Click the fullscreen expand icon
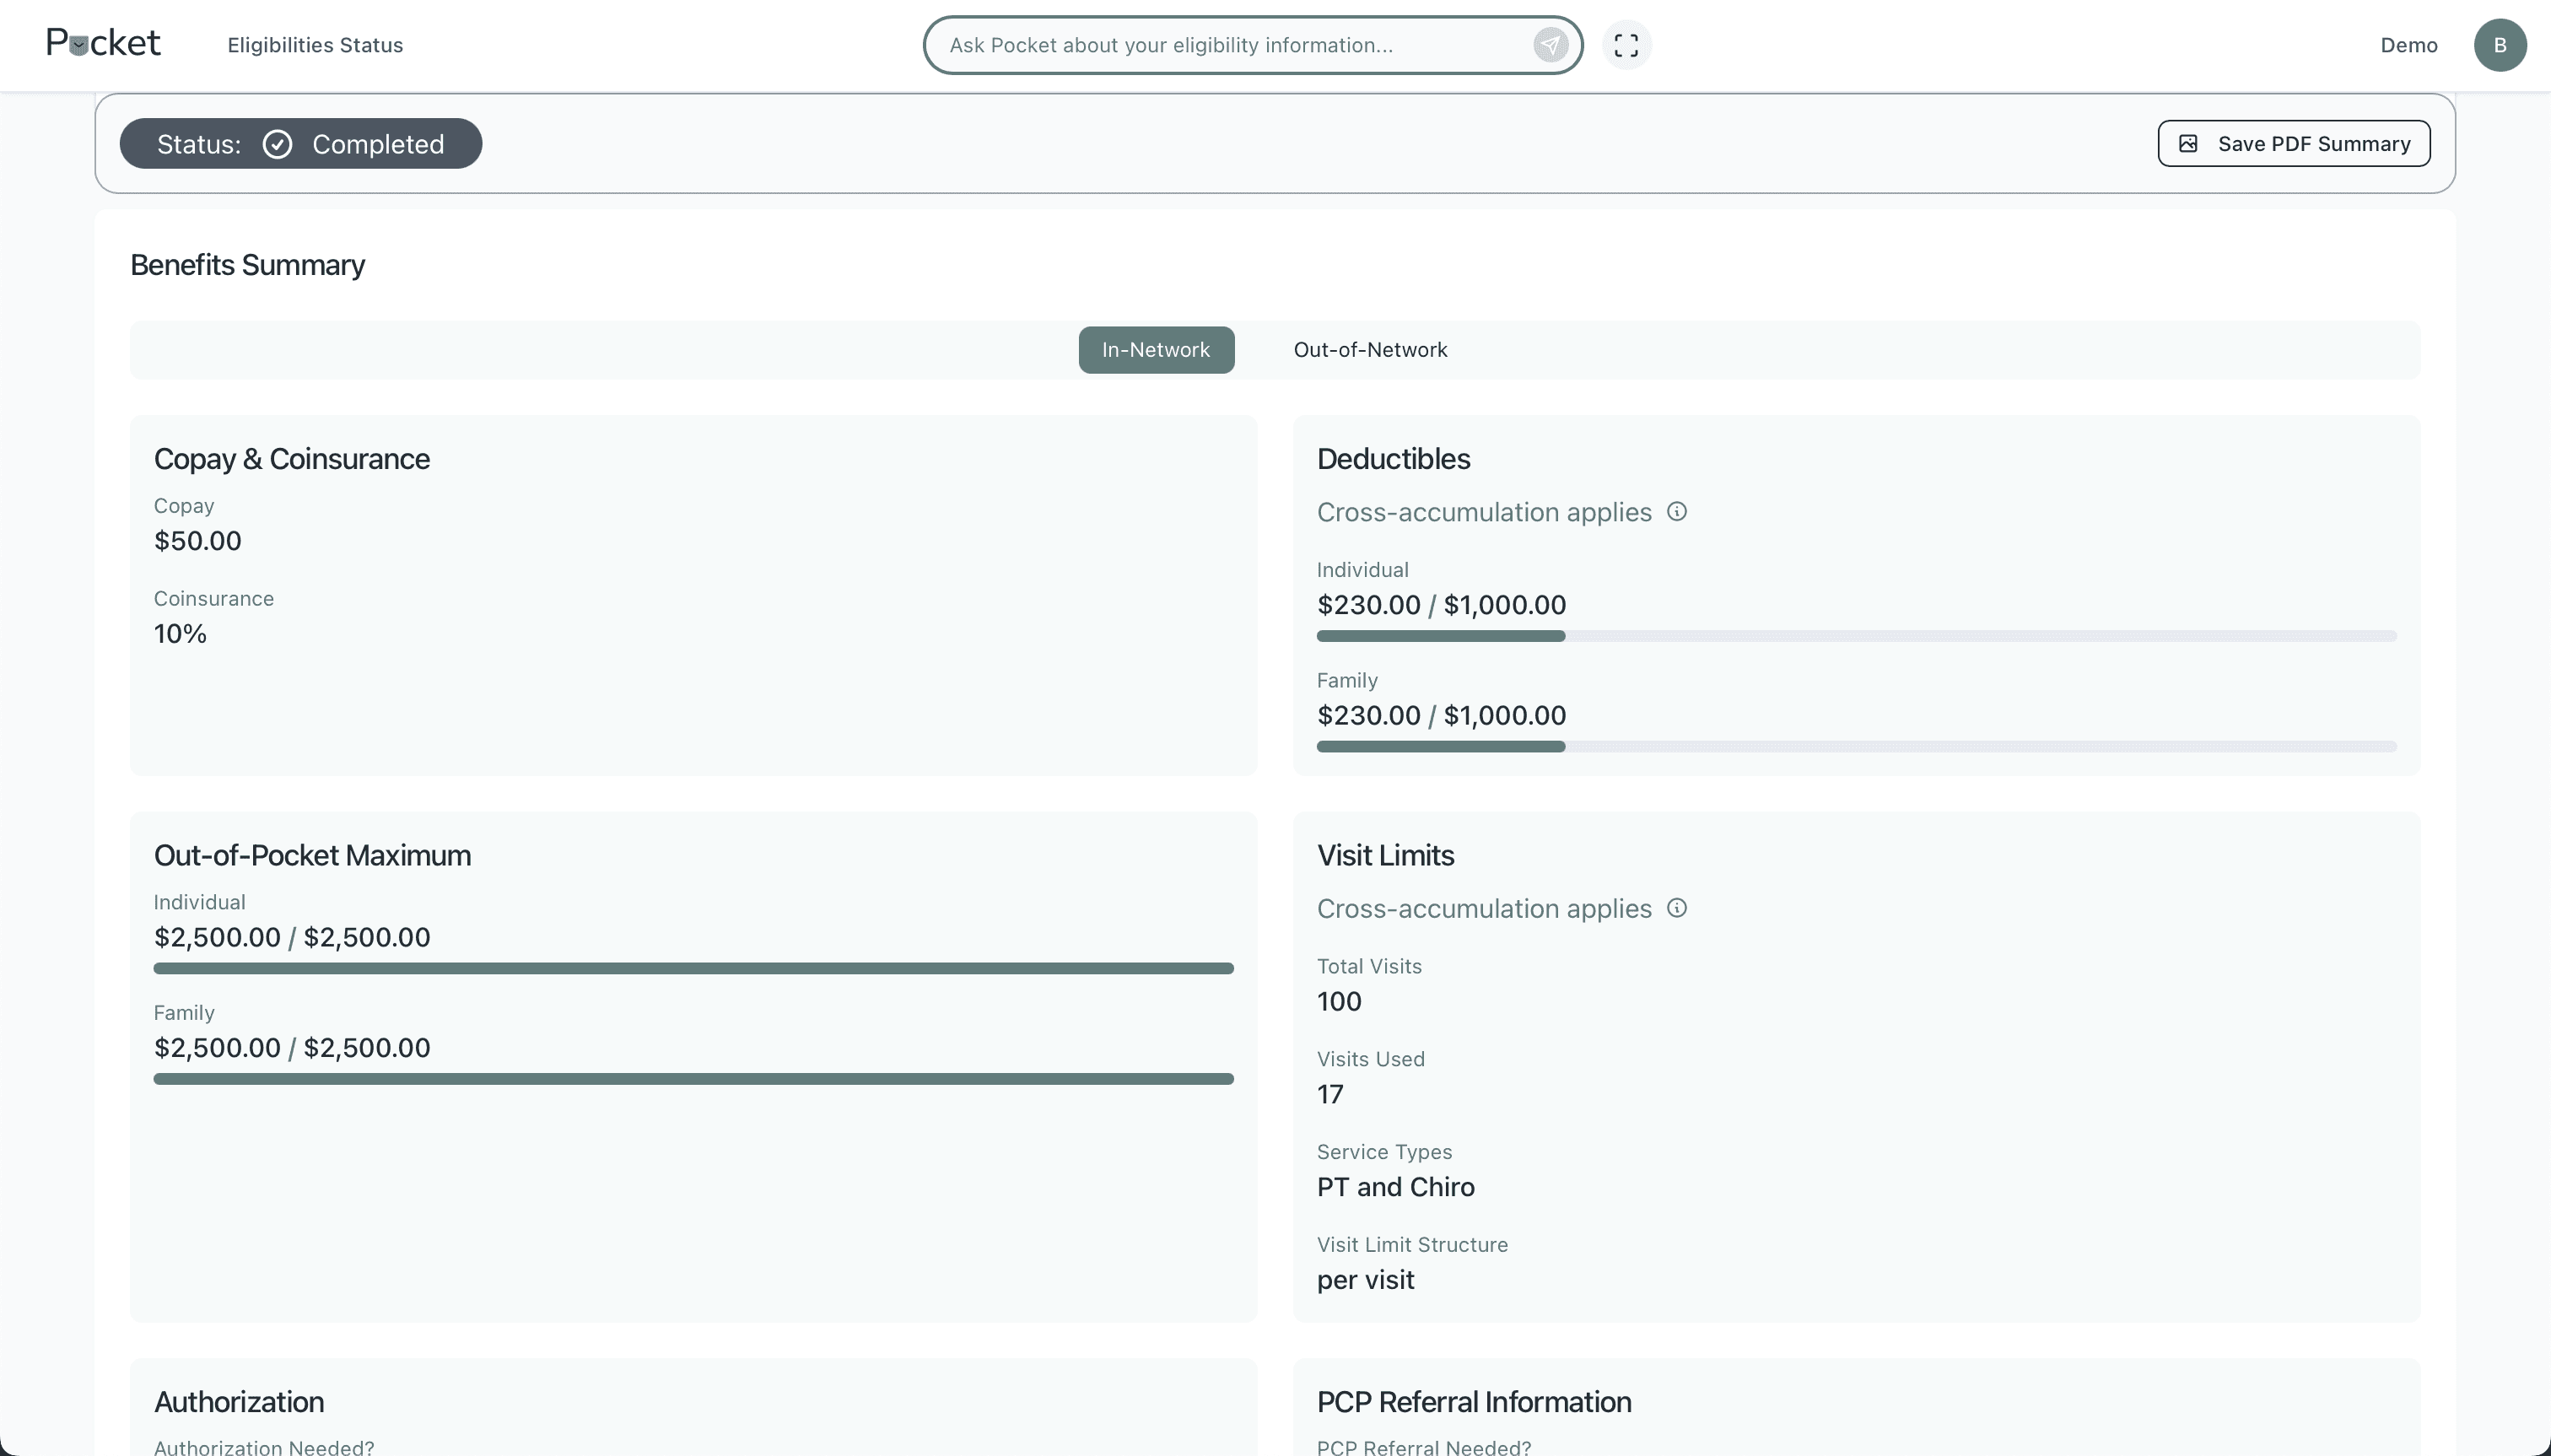The height and width of the screenshot is (1456, 2551). (x=1626, y=45)
